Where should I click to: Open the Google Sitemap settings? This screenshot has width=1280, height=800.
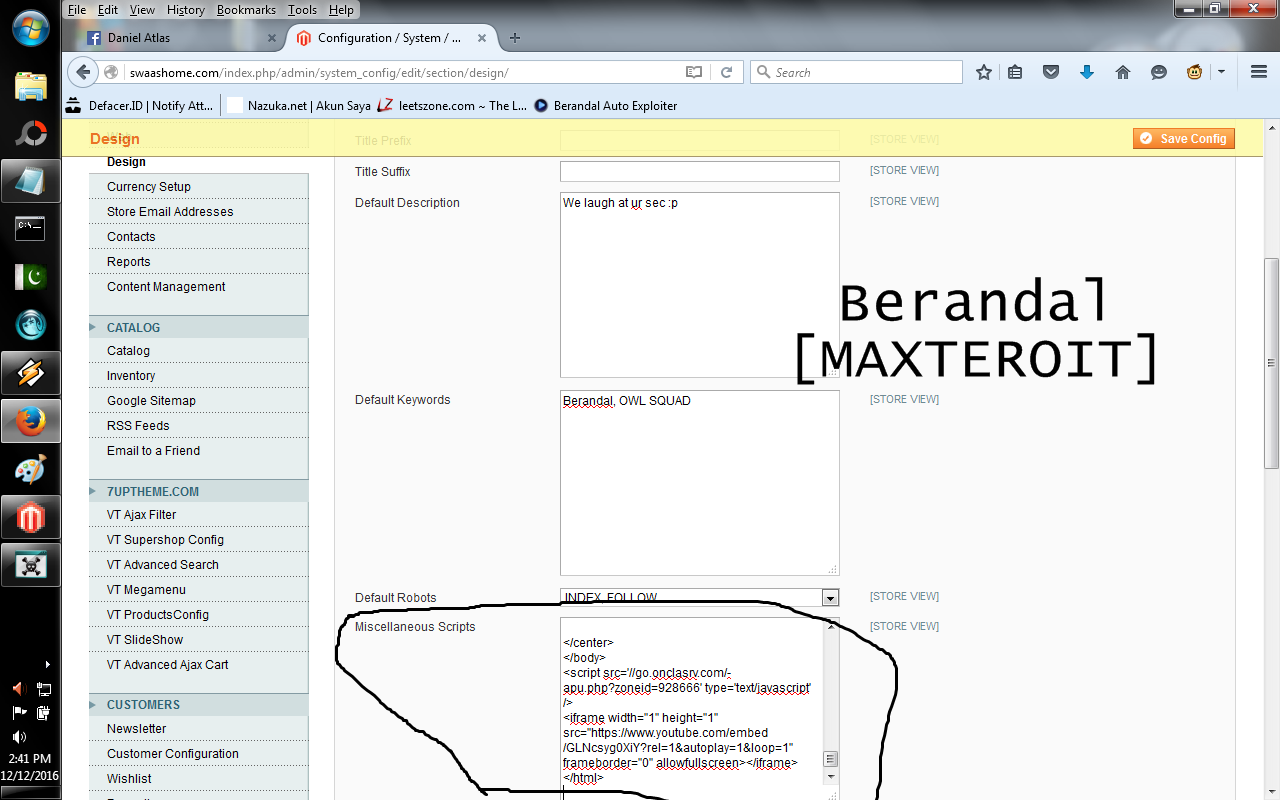[151, 401]
